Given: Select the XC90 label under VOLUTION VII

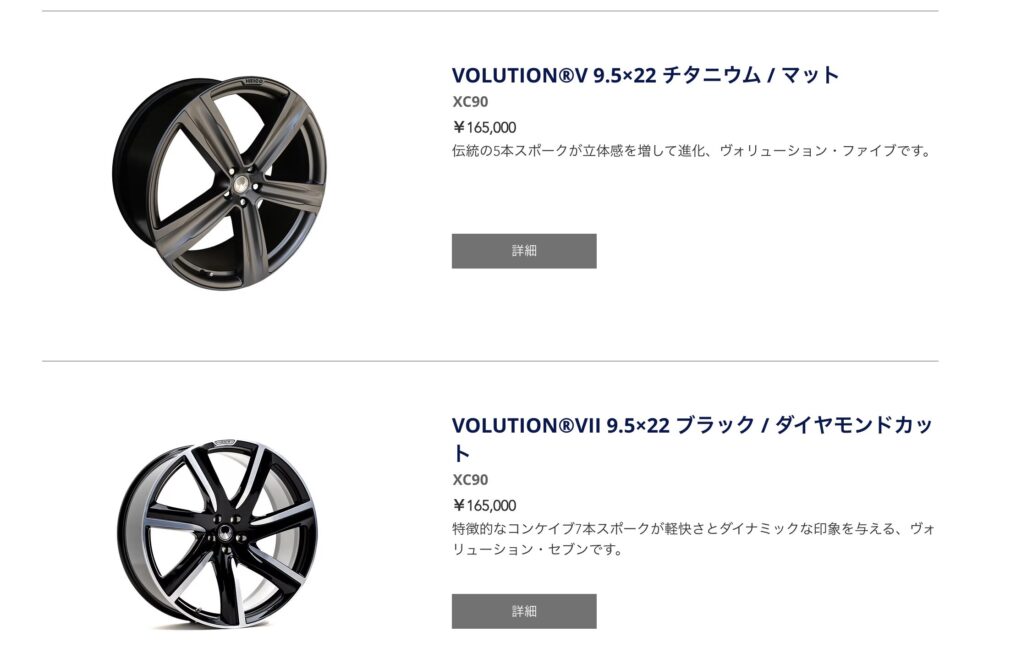Looking at the screenshot, I should [470, 480].
